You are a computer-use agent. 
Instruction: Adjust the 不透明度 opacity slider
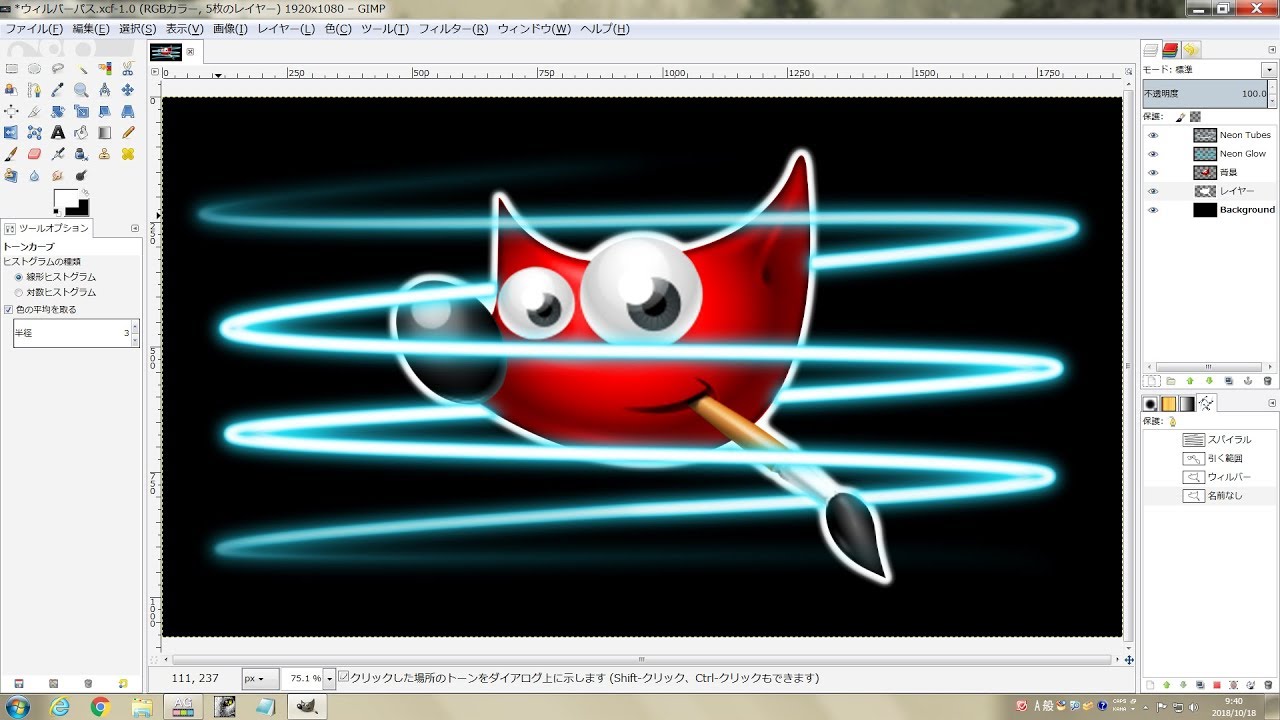click(1205, 93)
